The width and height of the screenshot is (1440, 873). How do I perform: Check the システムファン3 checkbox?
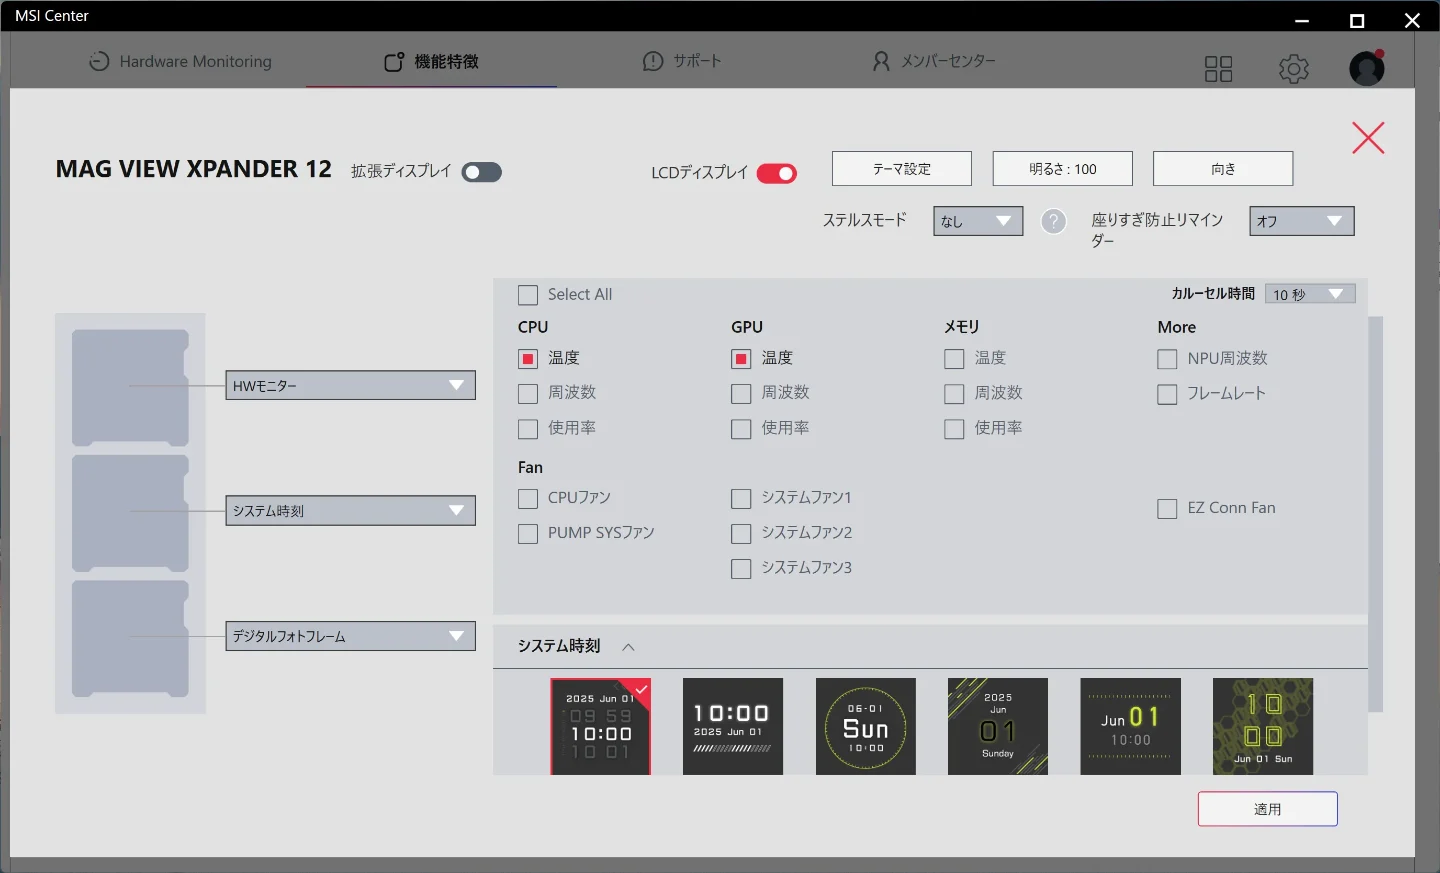pyautogui.click(x=741, y=568)
